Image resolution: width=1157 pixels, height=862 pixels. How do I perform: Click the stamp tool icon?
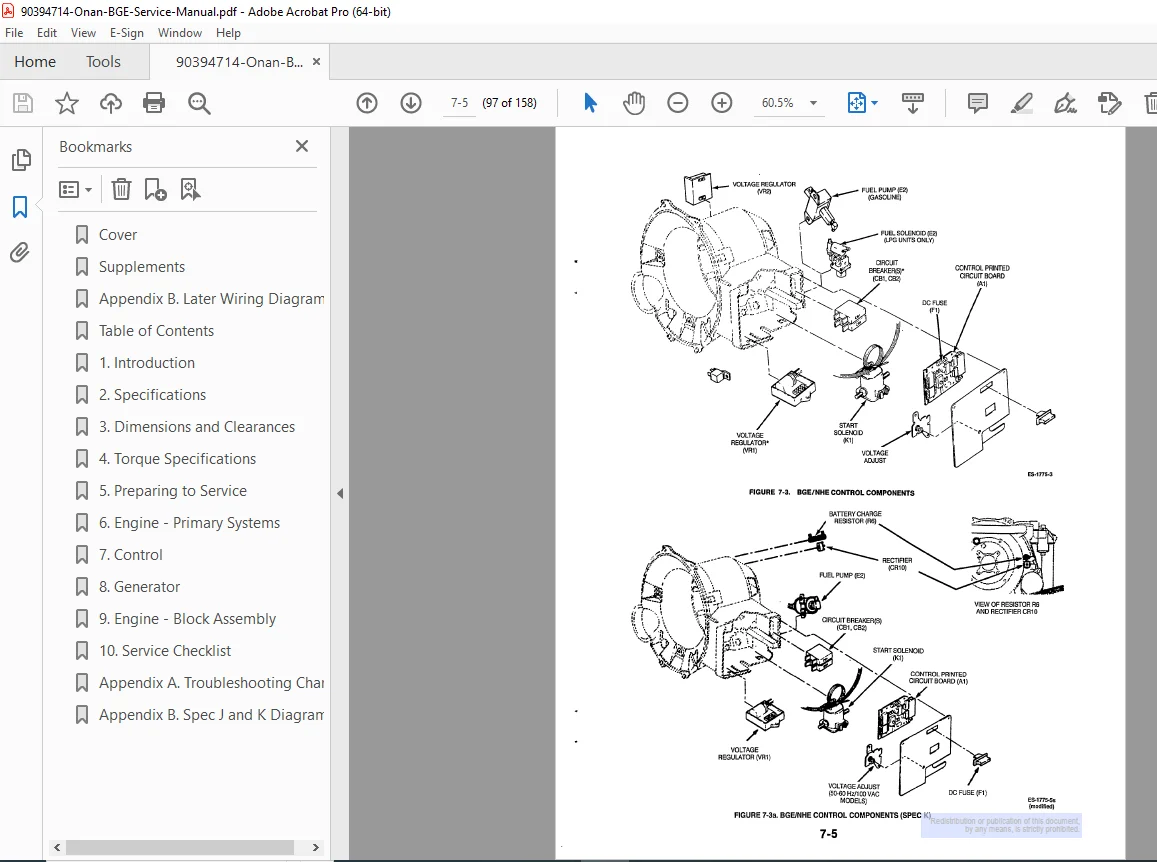tap(1110, 103)
